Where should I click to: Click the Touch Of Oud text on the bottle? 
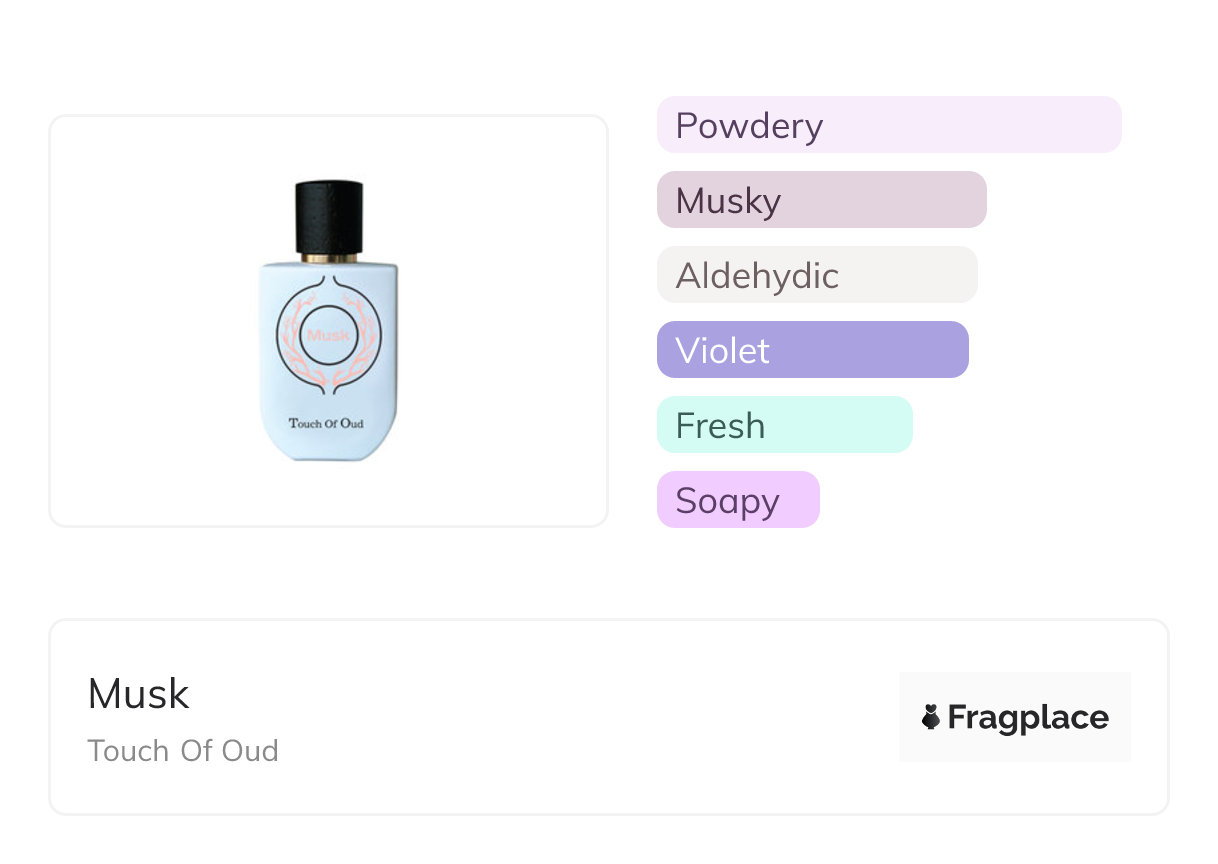326,423
